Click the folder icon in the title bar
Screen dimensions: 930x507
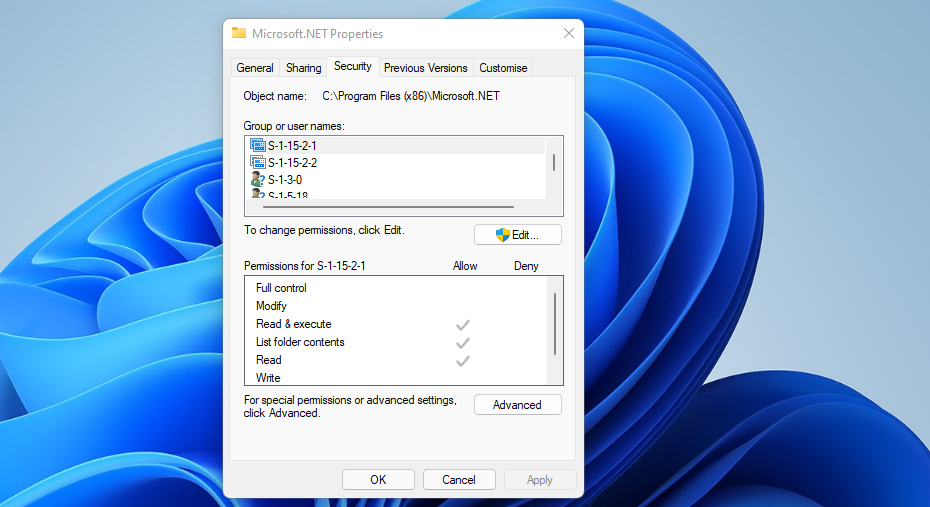point(239,33)
